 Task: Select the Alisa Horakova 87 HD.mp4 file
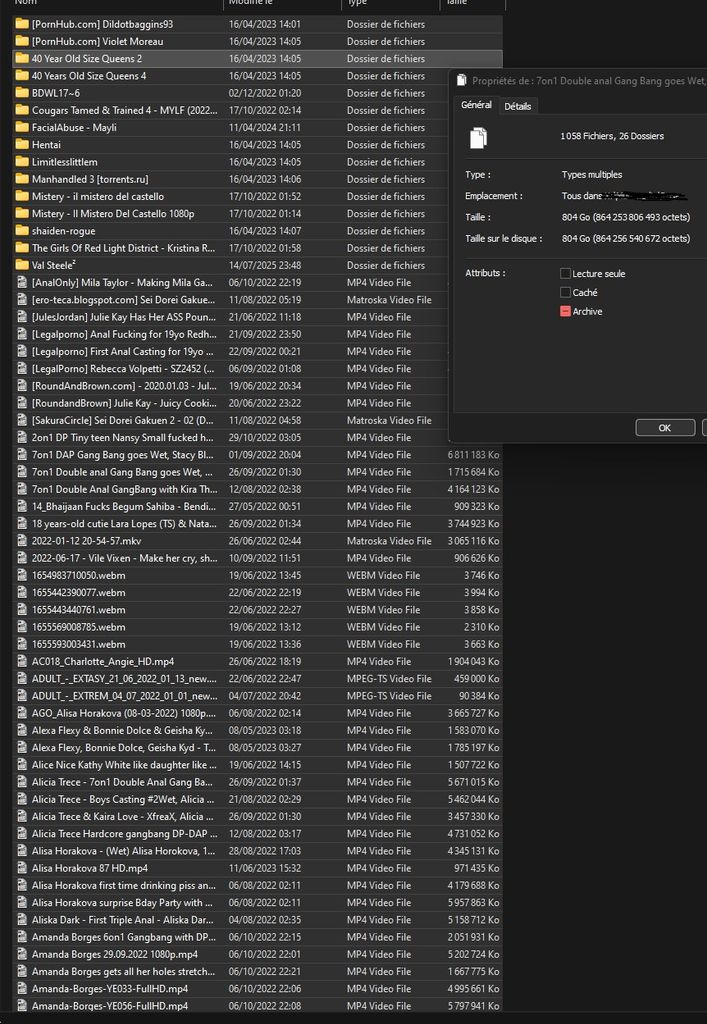point(89,868)
